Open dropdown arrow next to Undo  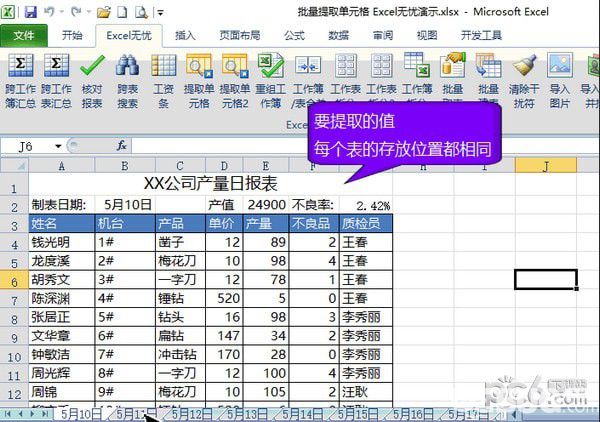(62, 12)
